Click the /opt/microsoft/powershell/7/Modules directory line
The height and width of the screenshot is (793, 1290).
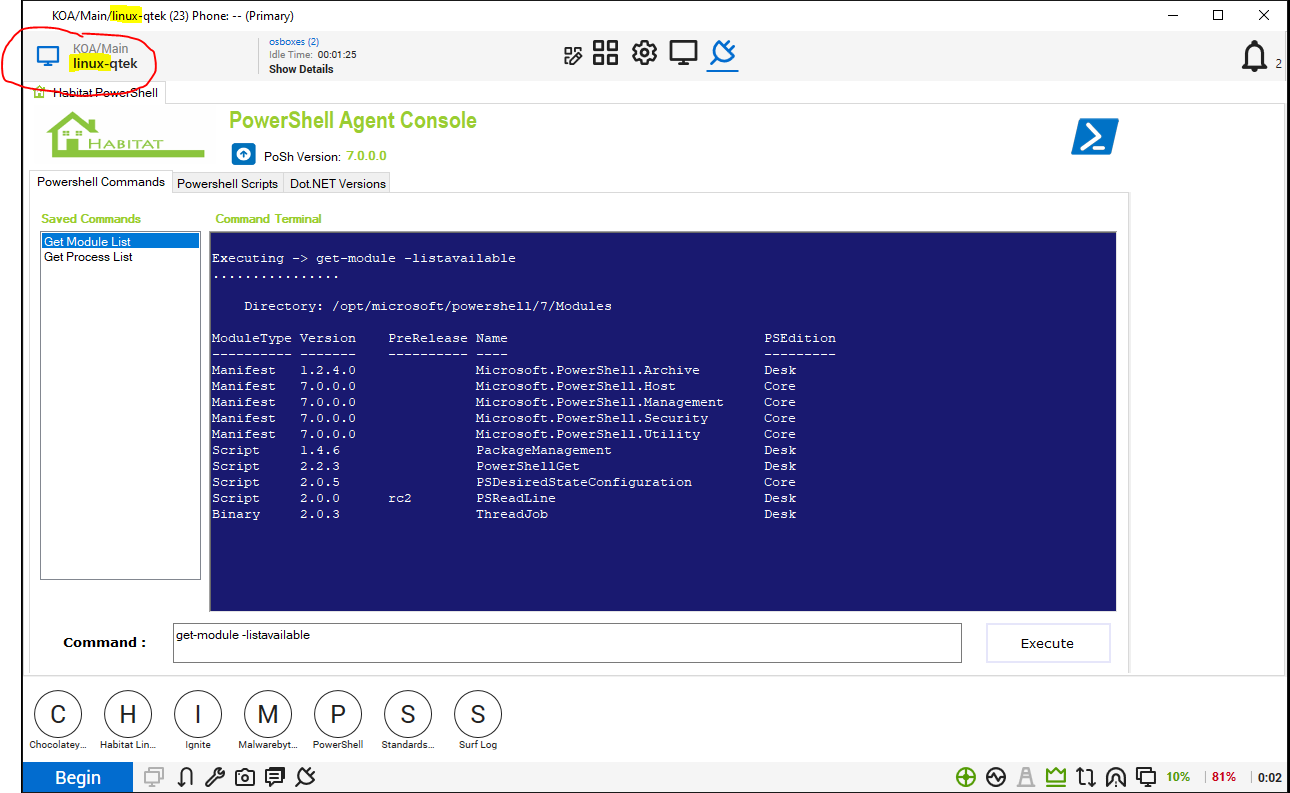point(427,306)
